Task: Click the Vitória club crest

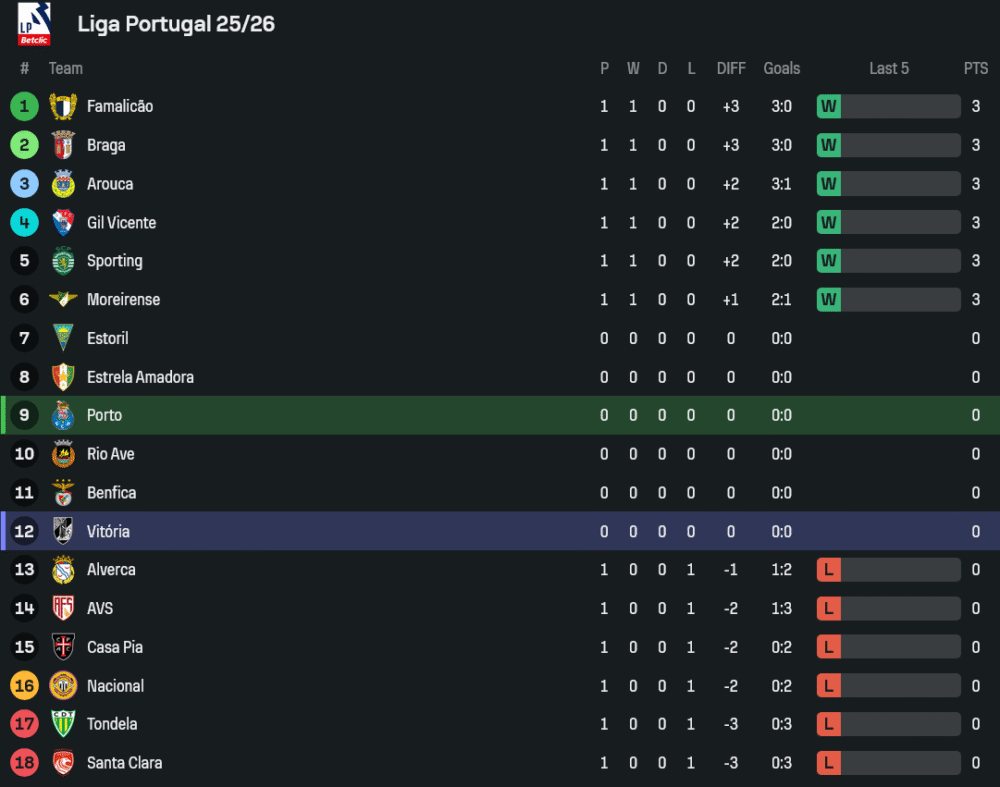Action: tap(63, 531)
